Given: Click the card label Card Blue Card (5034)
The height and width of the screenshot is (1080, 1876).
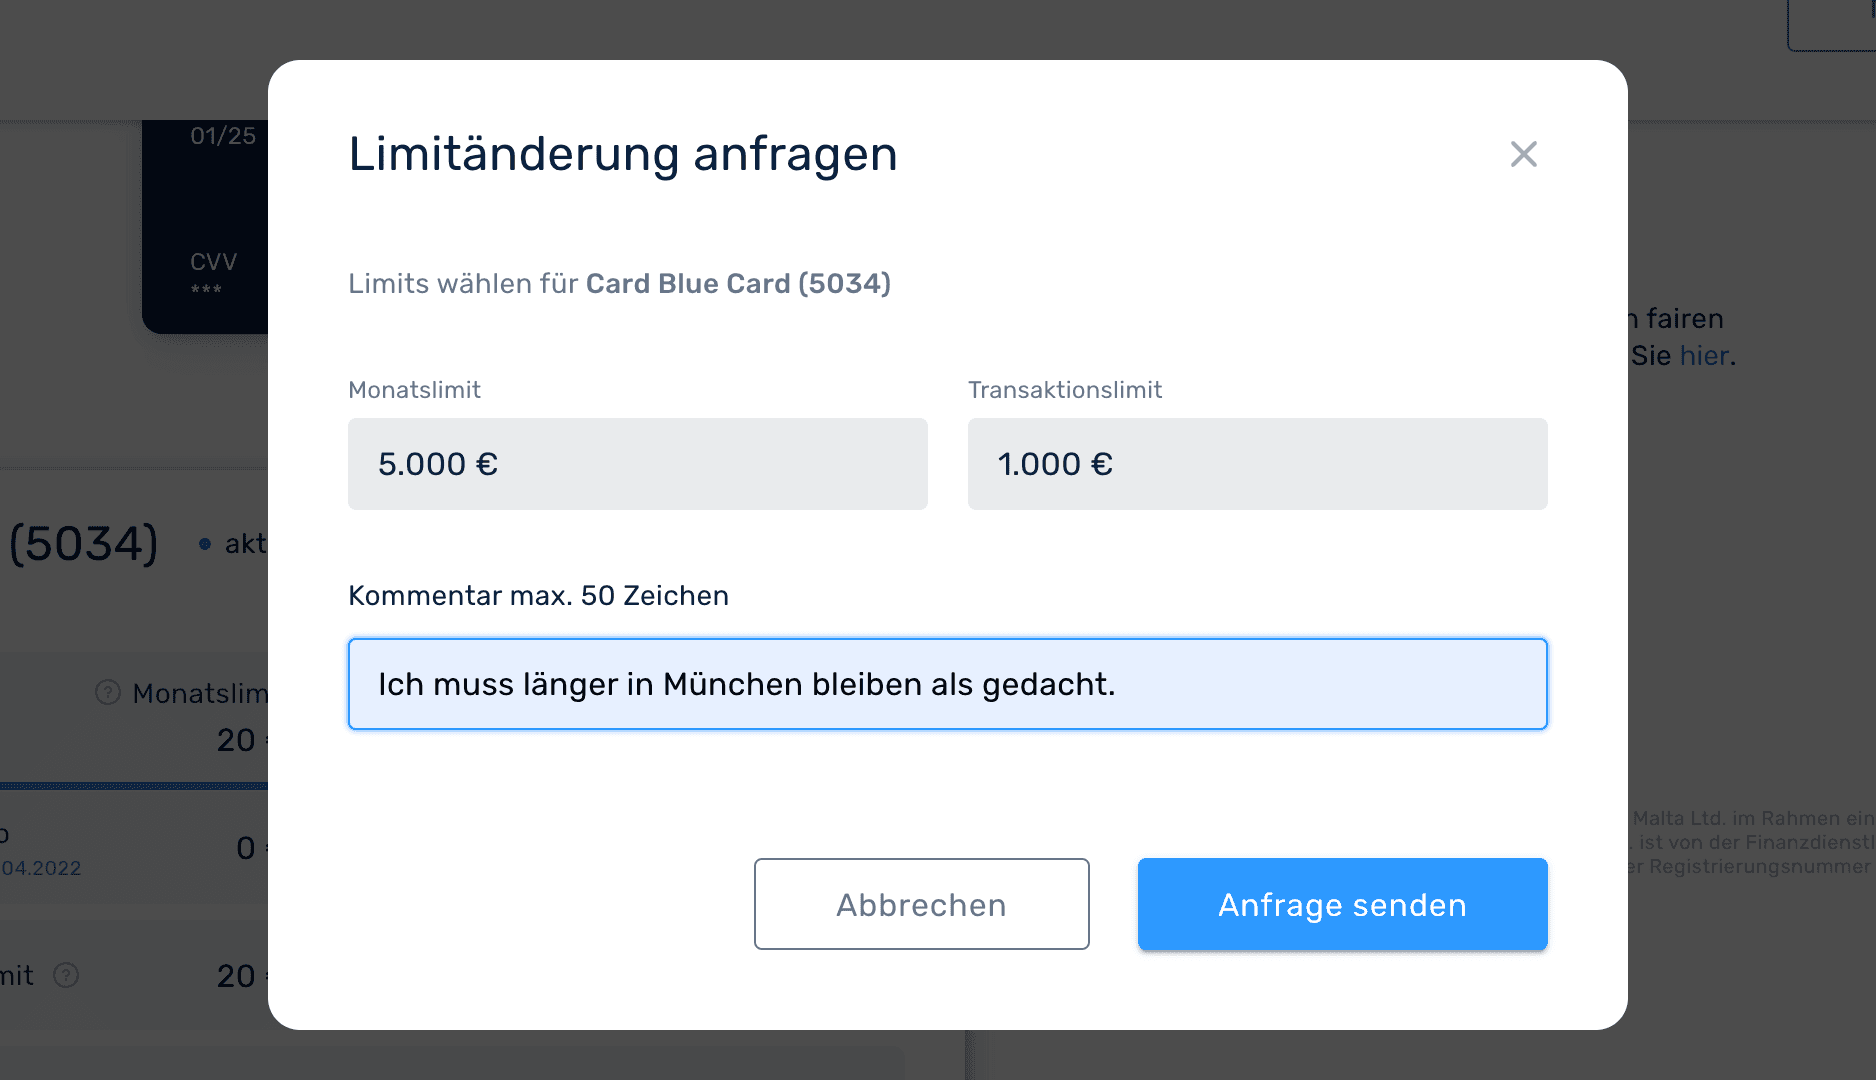Looking at the screenshot, I should (x=737, y=283).
